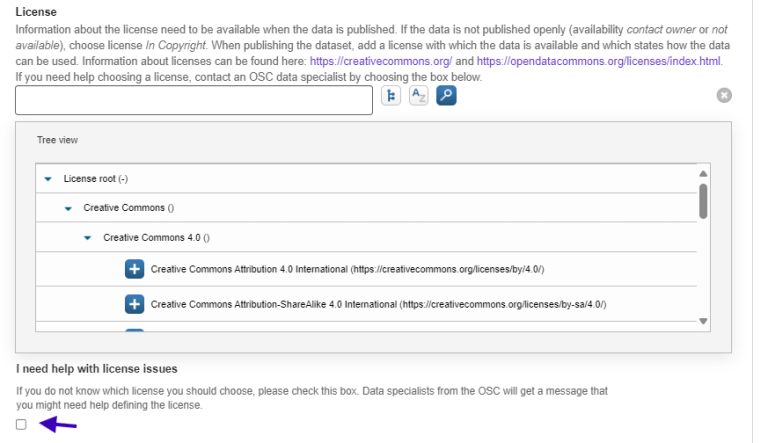Click 'I need help with license issues' heading
This screenshot has width=768, height=443.
[96, 369]
